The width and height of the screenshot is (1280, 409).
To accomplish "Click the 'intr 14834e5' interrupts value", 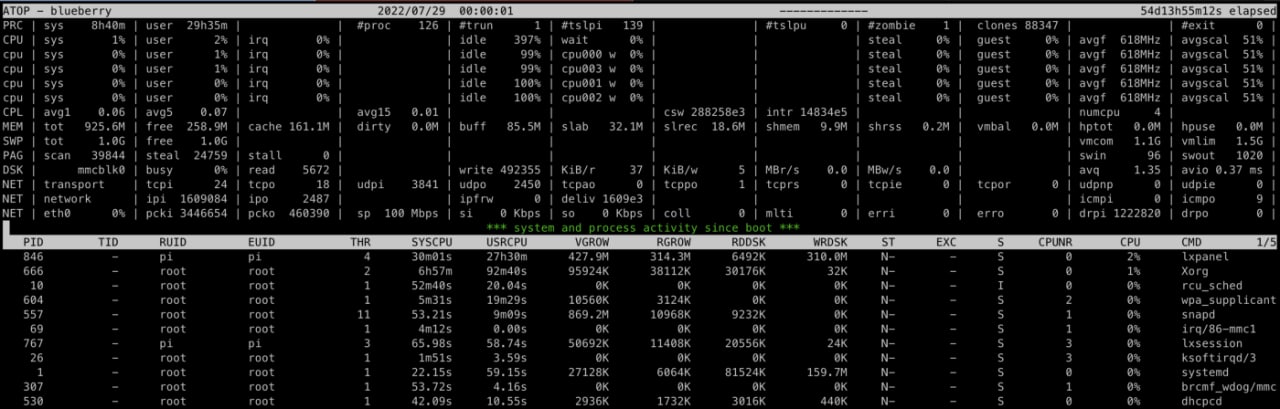I will tap(807, 111).
